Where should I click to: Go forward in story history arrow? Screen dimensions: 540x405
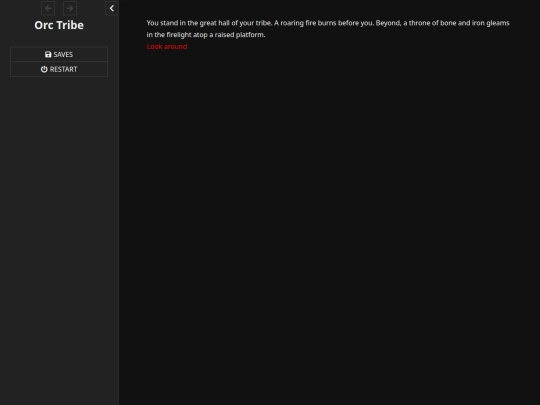click(70, 8)
